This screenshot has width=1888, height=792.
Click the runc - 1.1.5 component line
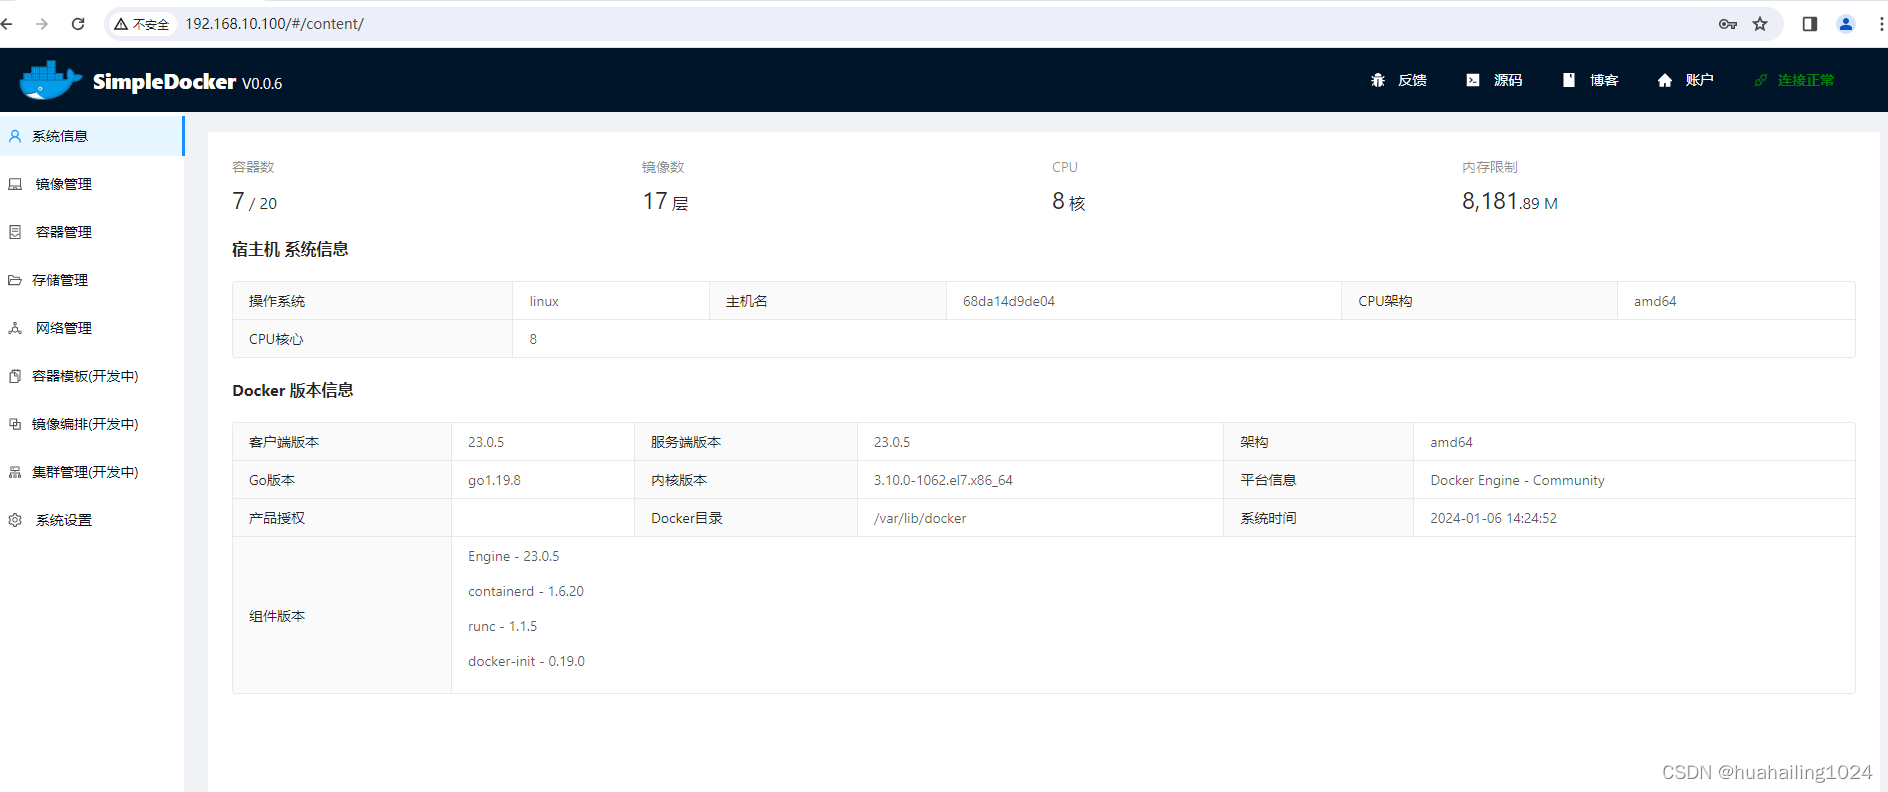(502, 626)
